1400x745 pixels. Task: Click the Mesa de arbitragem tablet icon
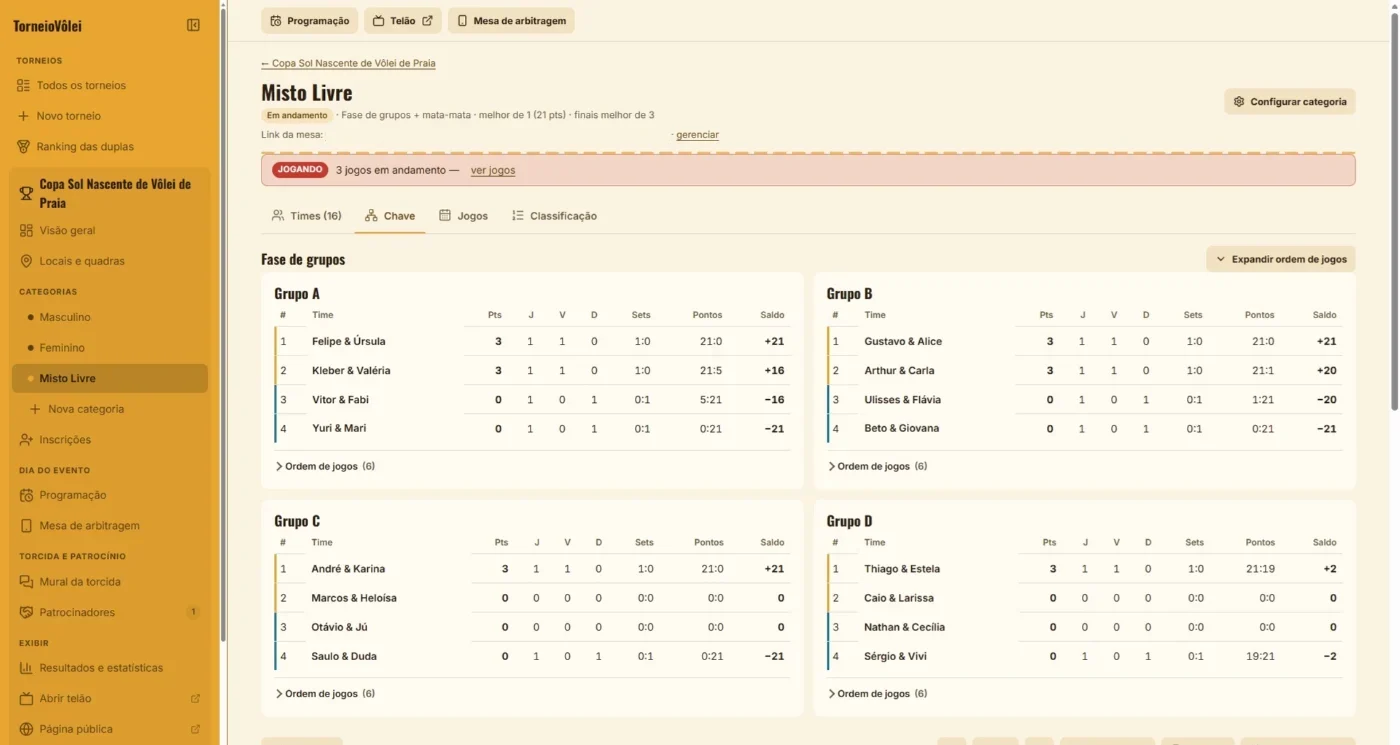pyautogui.click(x=26, y=526)
